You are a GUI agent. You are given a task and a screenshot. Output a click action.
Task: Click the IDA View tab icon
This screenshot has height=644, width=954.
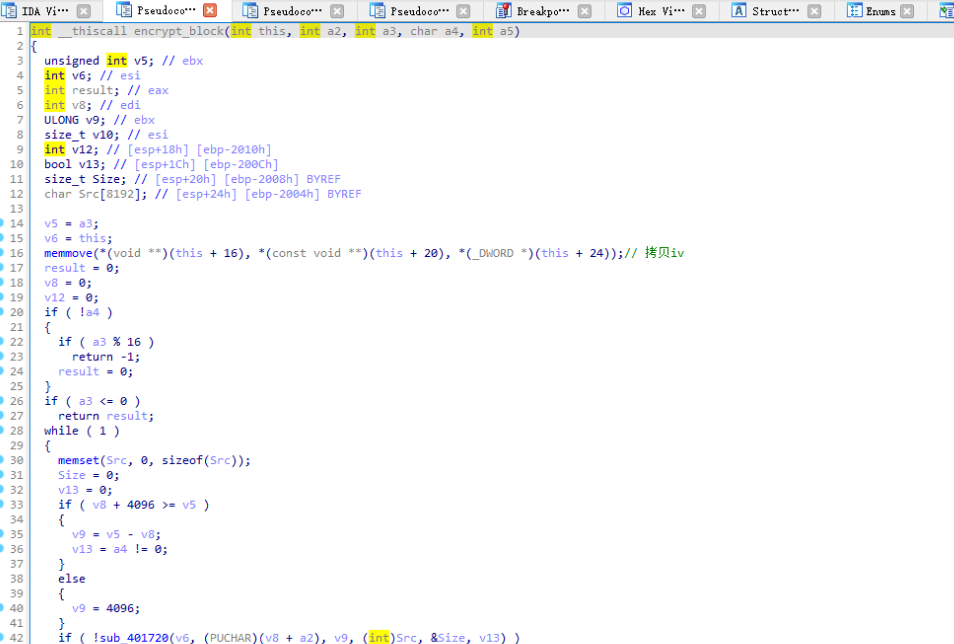coord(10,11)
